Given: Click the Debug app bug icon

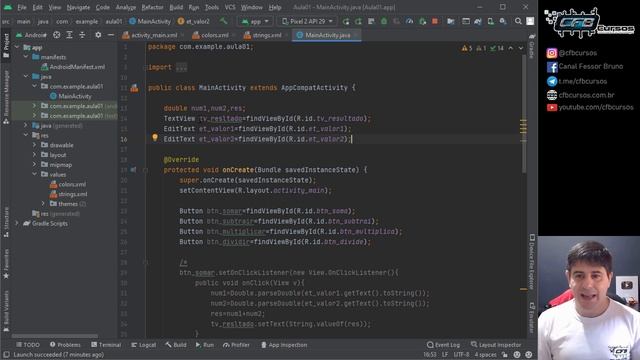Looking at the screenshot, I should tap(384, 21).
